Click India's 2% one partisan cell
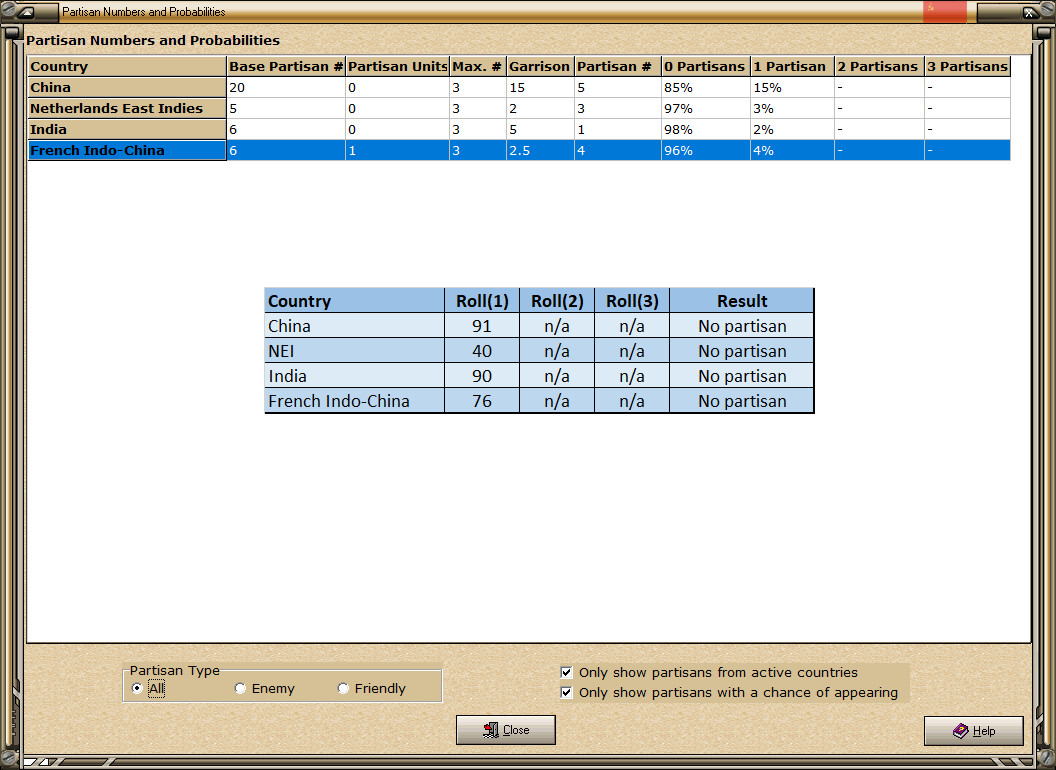Screen dimensions: 1056x770 [x=792, y=129]
